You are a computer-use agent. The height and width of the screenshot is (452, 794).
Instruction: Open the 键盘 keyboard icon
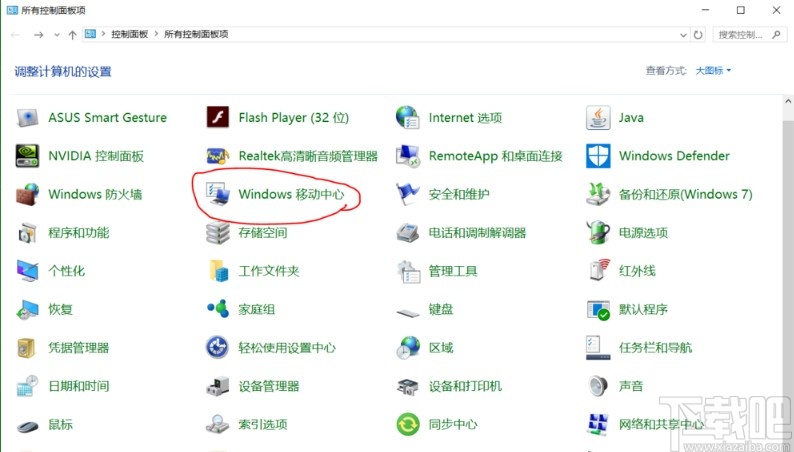point(408,313)
